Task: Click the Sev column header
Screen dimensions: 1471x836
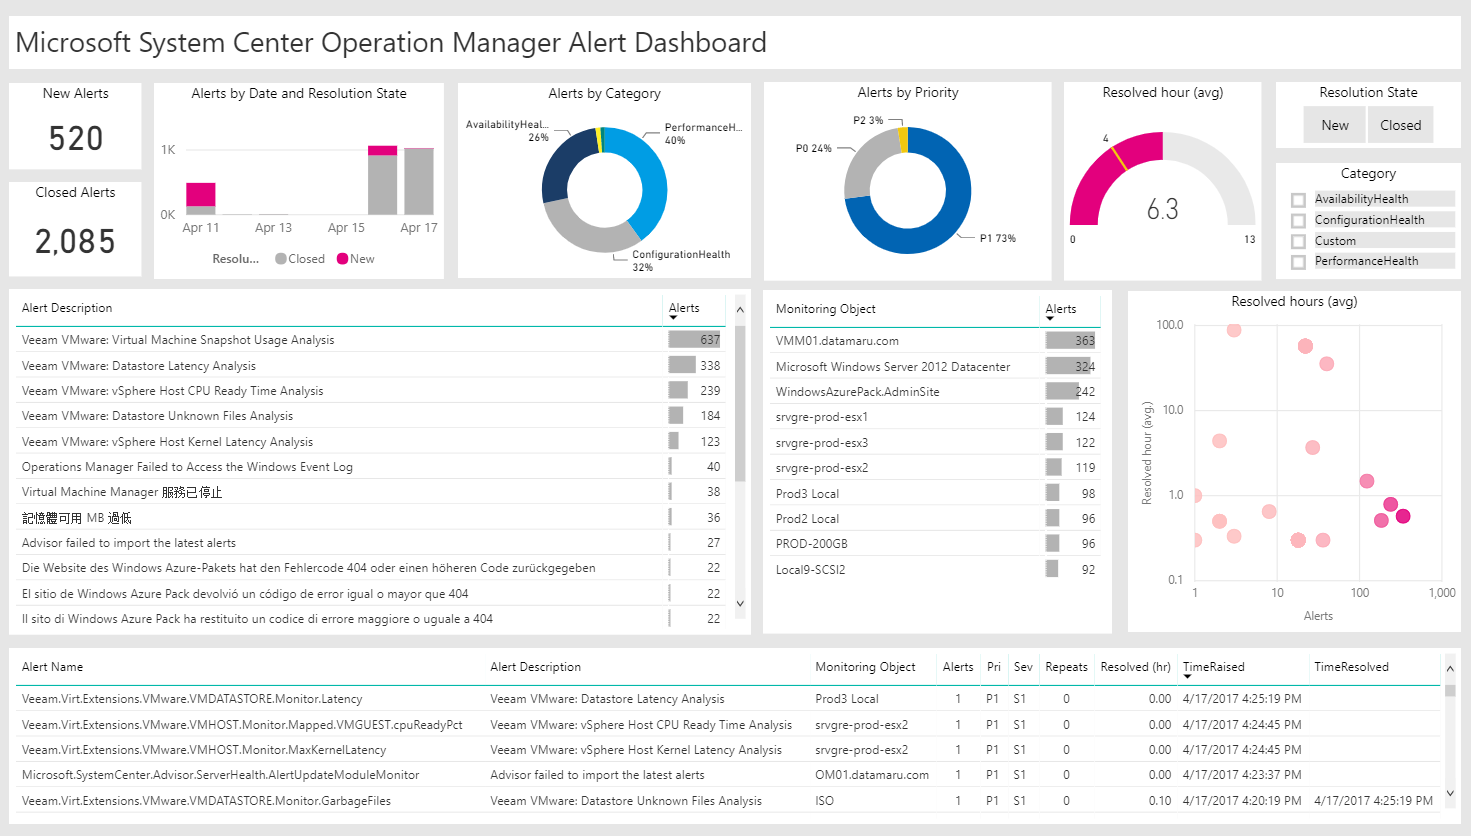Action: (x=1023, y=667)
